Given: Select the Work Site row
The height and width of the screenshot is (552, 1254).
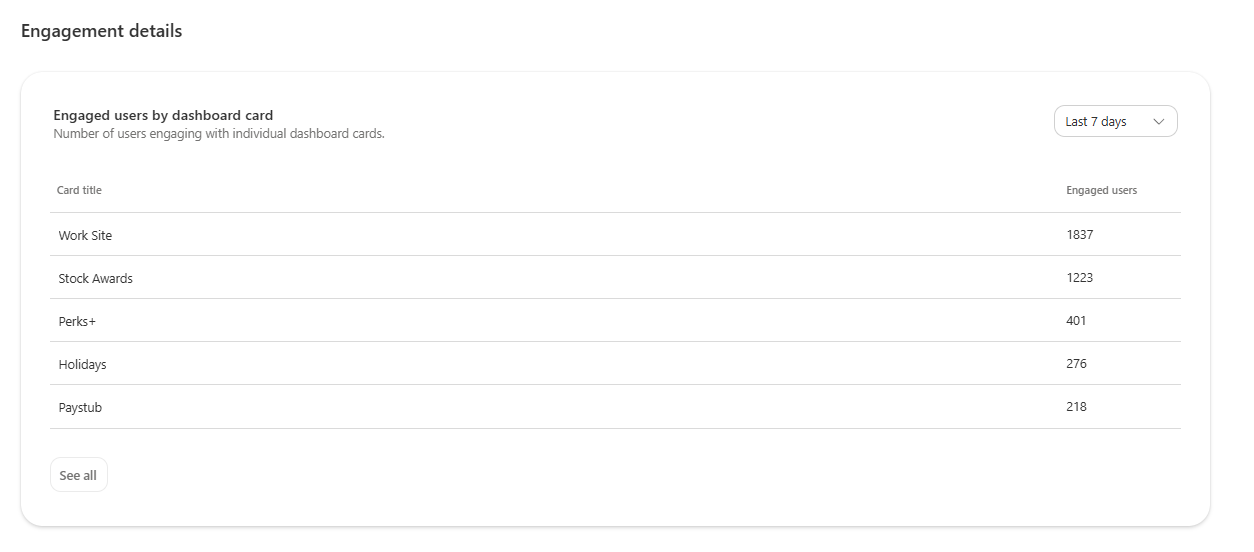Looking at the screenshot, I should pos(615,235).
